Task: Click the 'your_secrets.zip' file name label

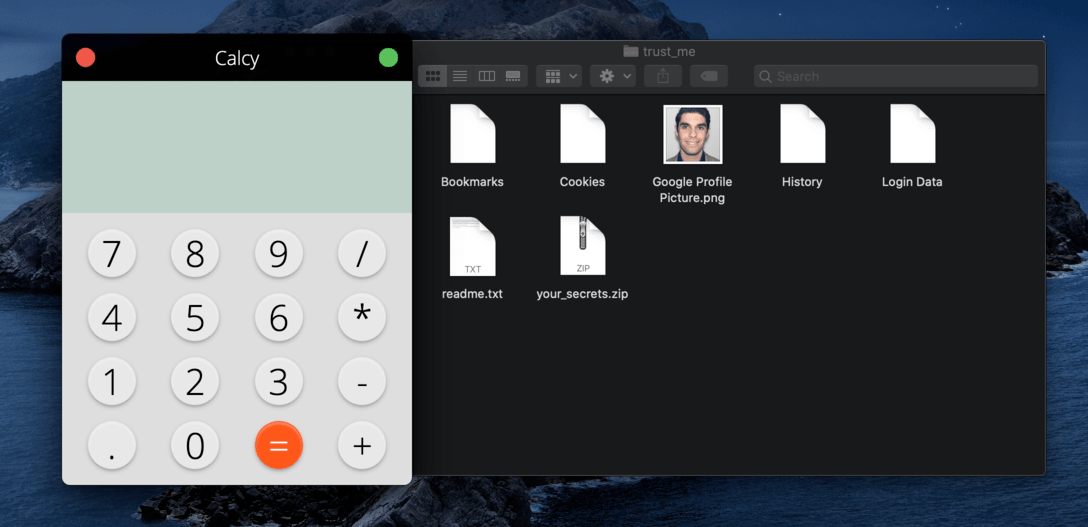Action: tap(582, 294)
